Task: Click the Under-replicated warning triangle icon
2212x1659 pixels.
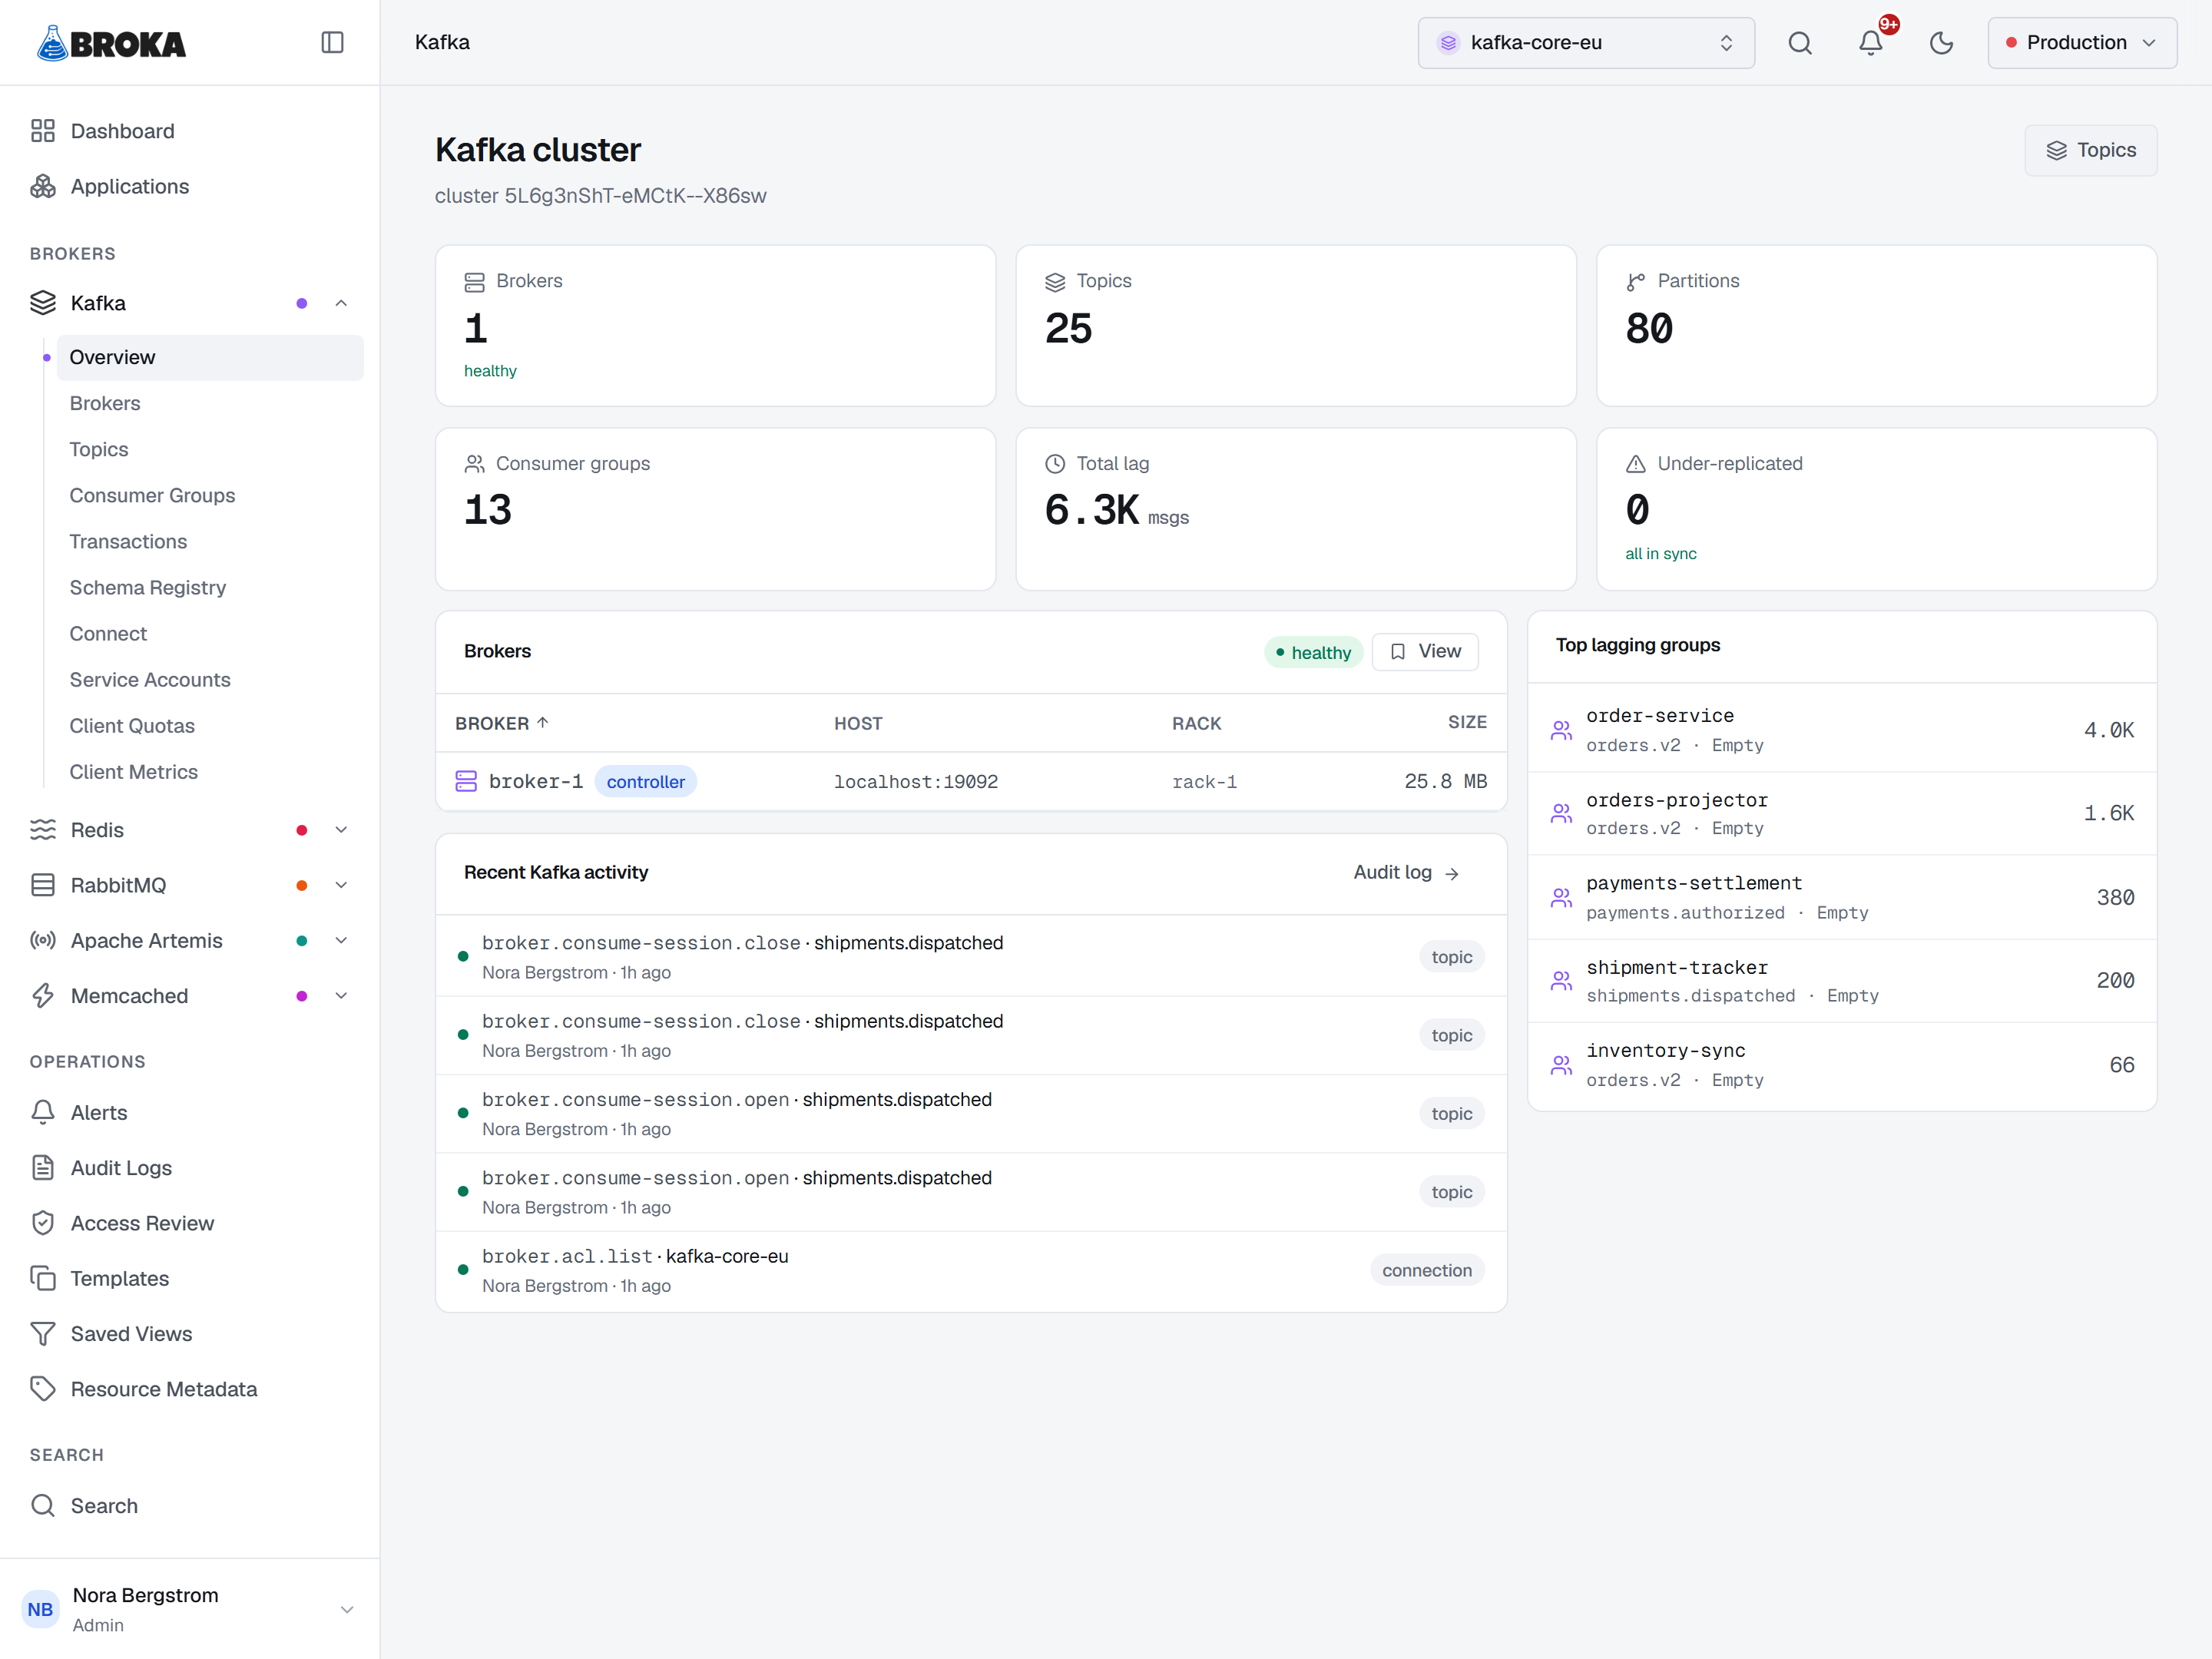Action: [1636, 464]
